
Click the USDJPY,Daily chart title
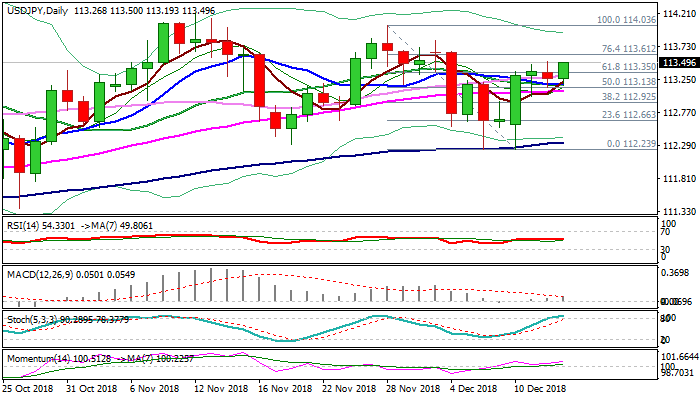[x=37, y=8]
